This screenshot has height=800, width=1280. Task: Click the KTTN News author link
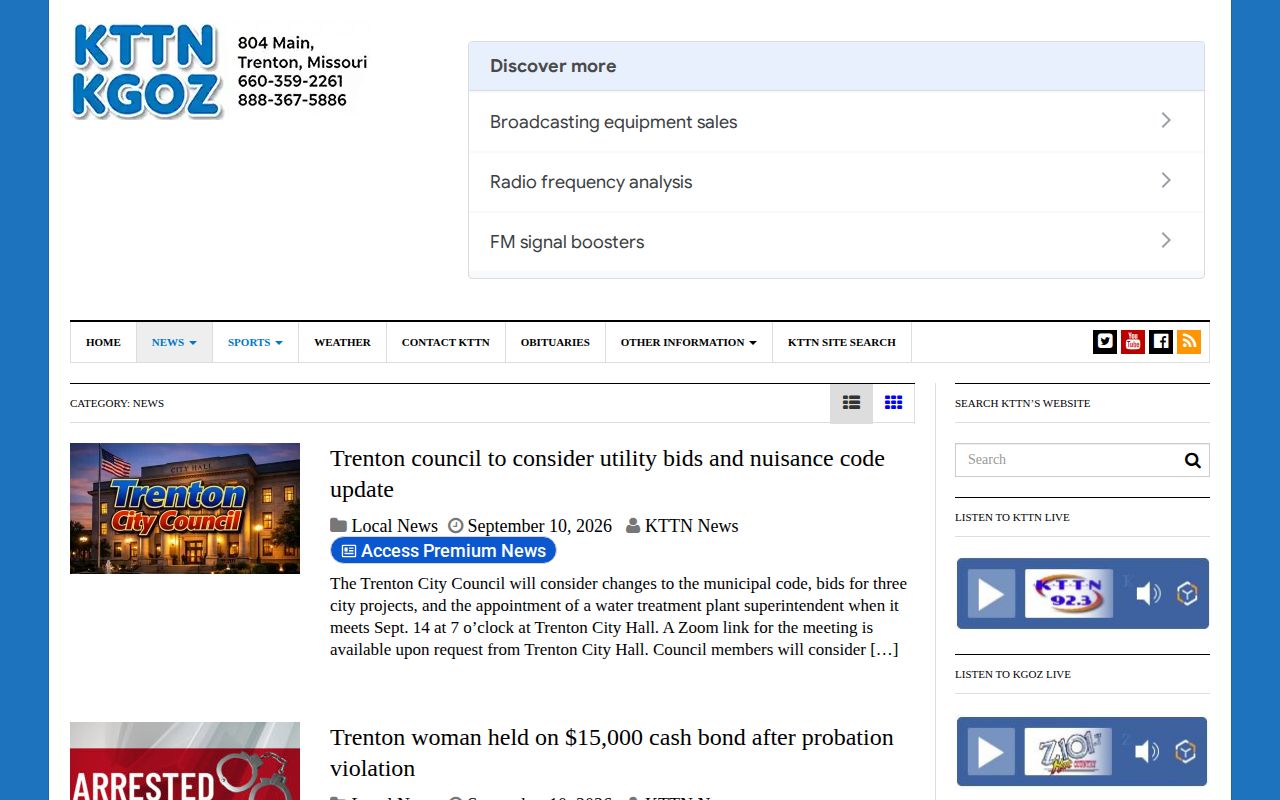coord(691,526)
